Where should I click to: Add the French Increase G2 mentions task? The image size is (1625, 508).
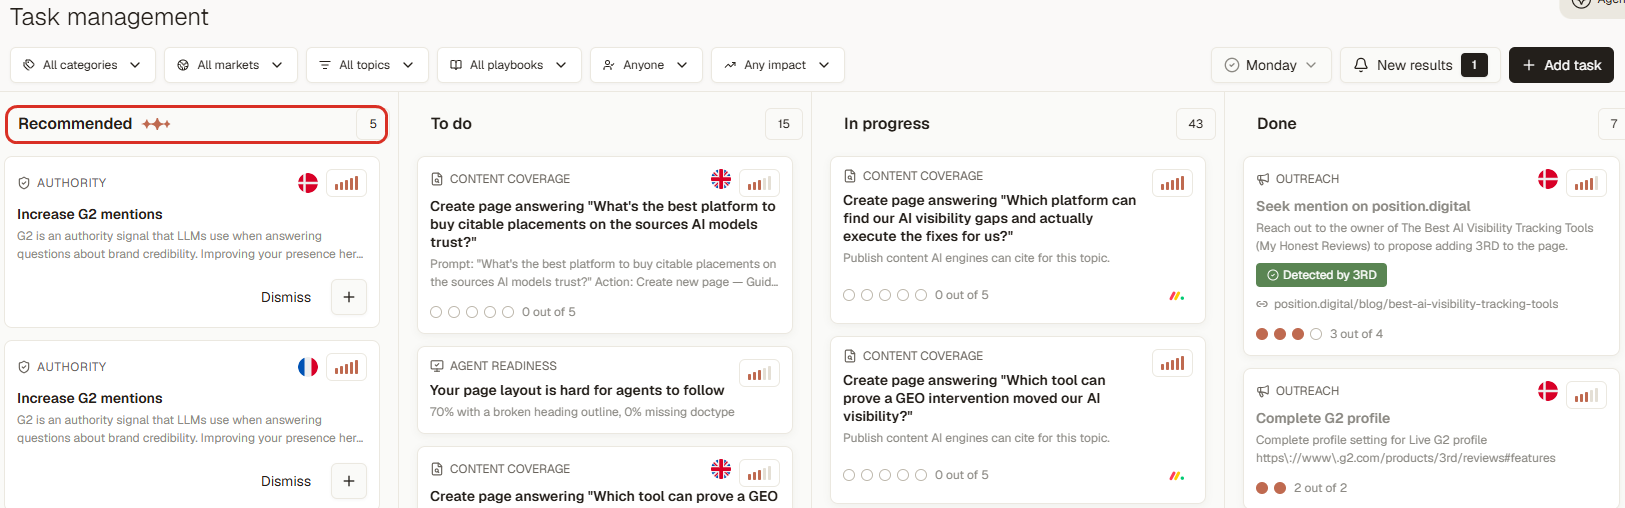click(349, 481)
